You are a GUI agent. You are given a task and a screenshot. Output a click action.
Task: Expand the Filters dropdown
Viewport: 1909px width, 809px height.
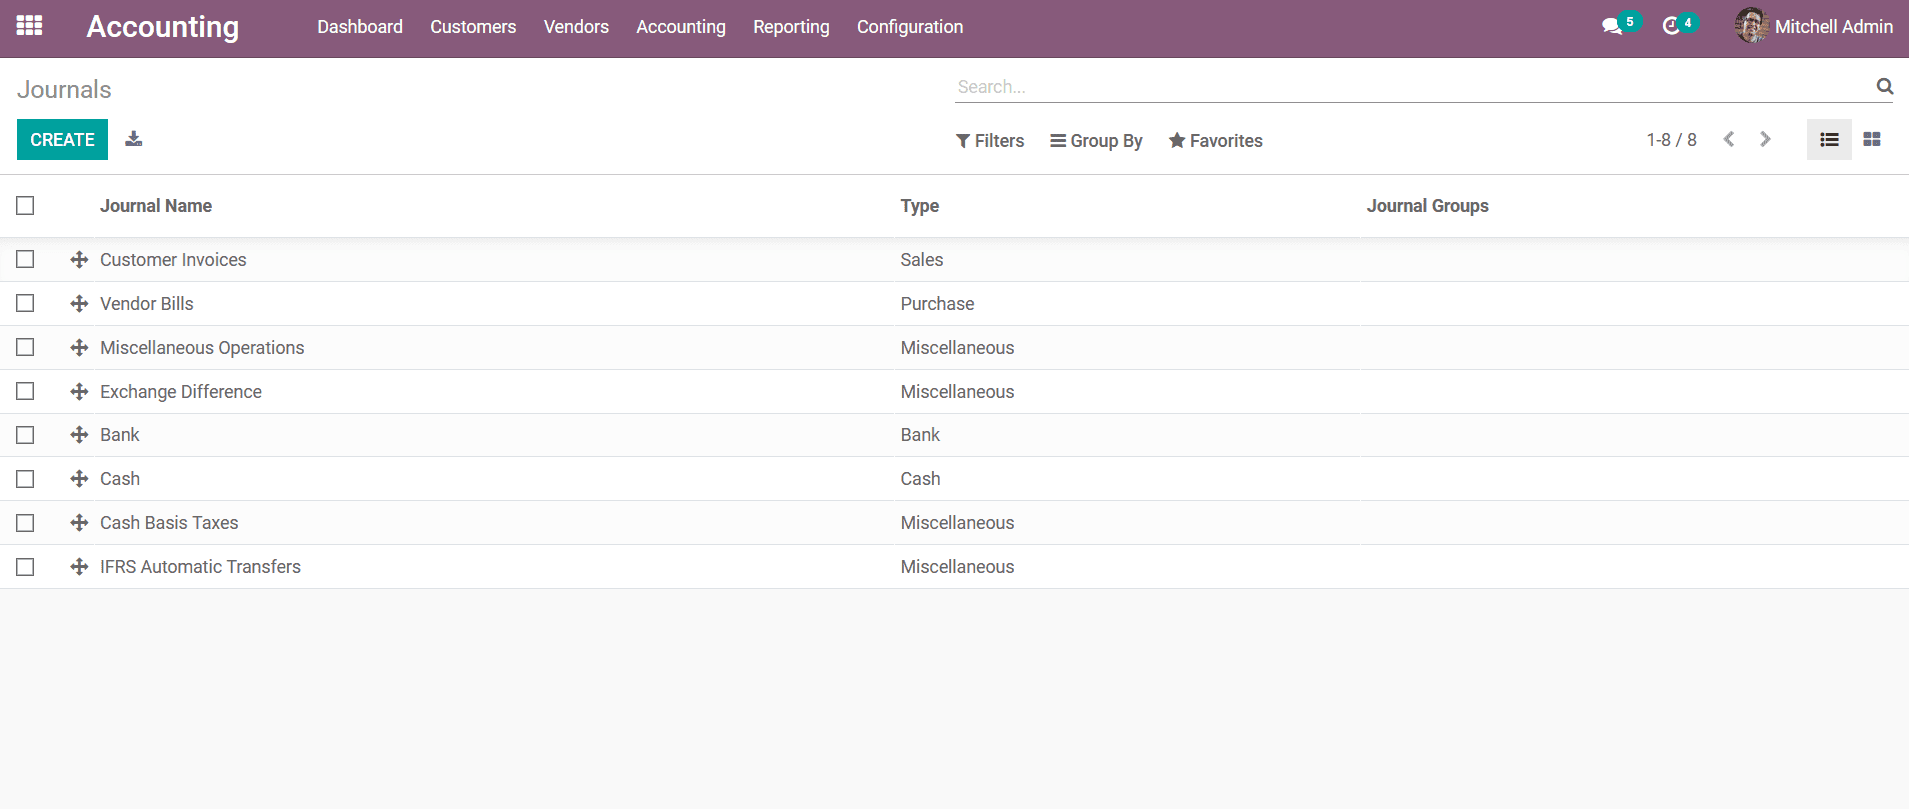[990, 141]
